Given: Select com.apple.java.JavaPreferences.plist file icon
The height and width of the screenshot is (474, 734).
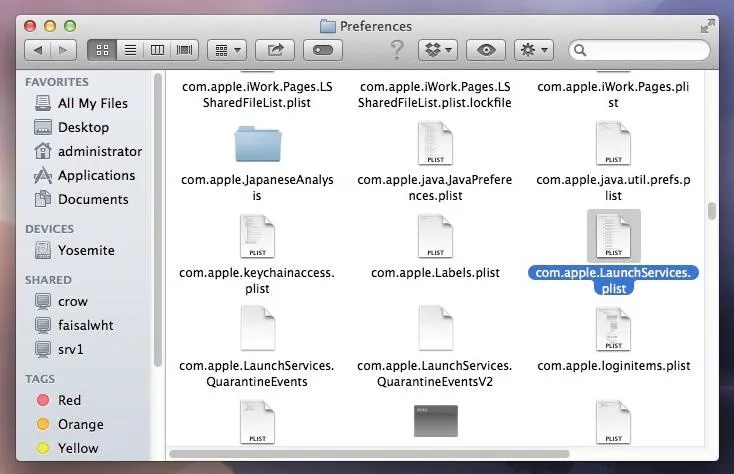Looking at the screenshot, I should coord(435,143).
